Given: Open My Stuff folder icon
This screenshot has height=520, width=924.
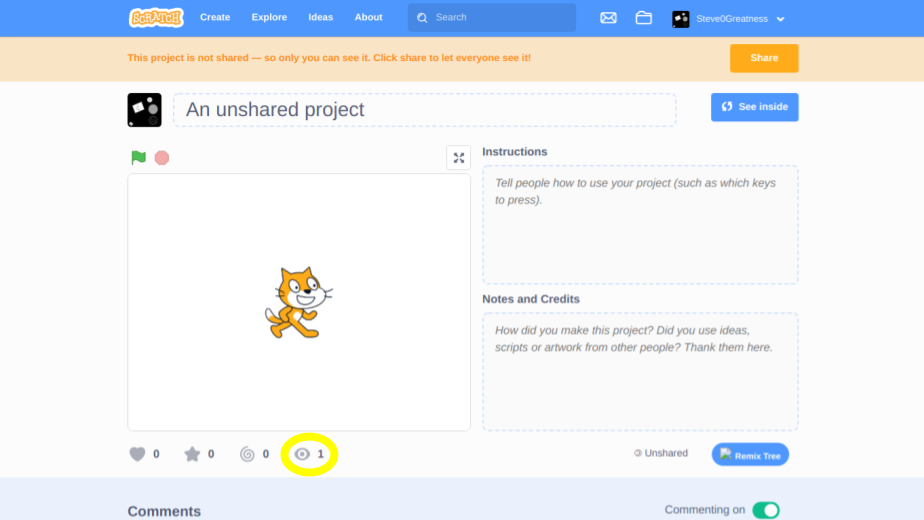Looking at the screenshot, I should (x=644, y=18).
